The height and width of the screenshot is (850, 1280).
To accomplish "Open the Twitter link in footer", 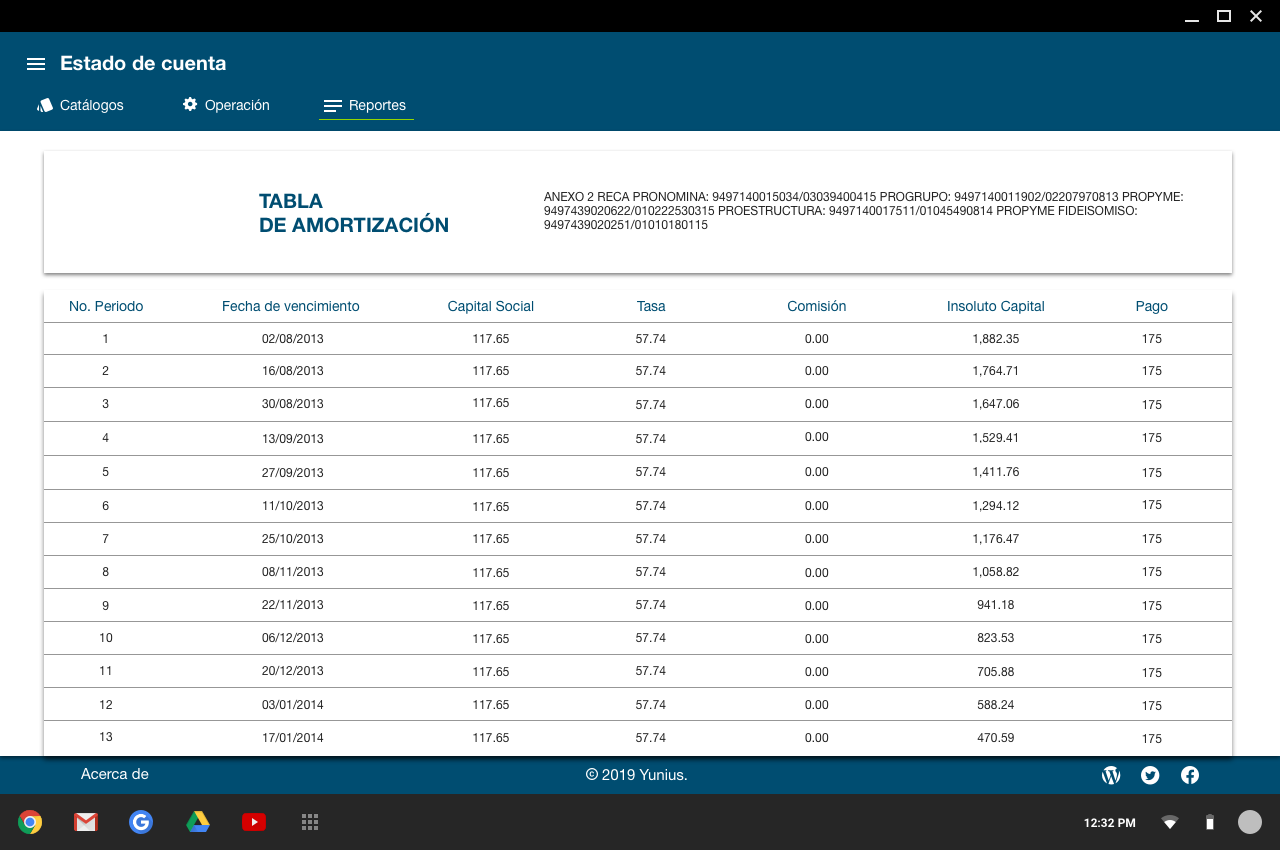I will 1150,775.
